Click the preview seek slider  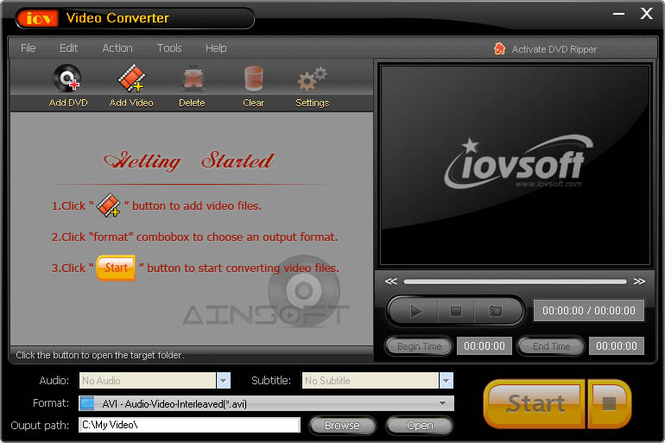(x=514, y=282)
